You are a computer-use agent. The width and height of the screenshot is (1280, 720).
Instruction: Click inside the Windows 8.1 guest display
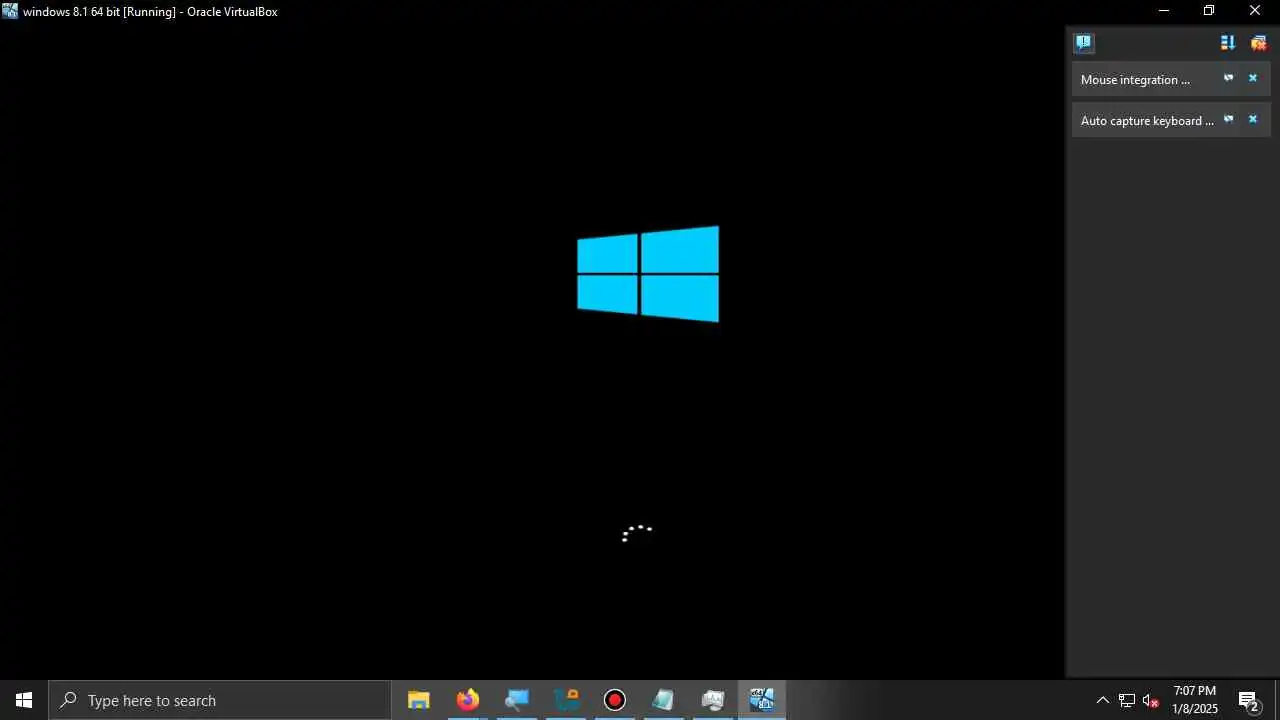tap(532, 350)
